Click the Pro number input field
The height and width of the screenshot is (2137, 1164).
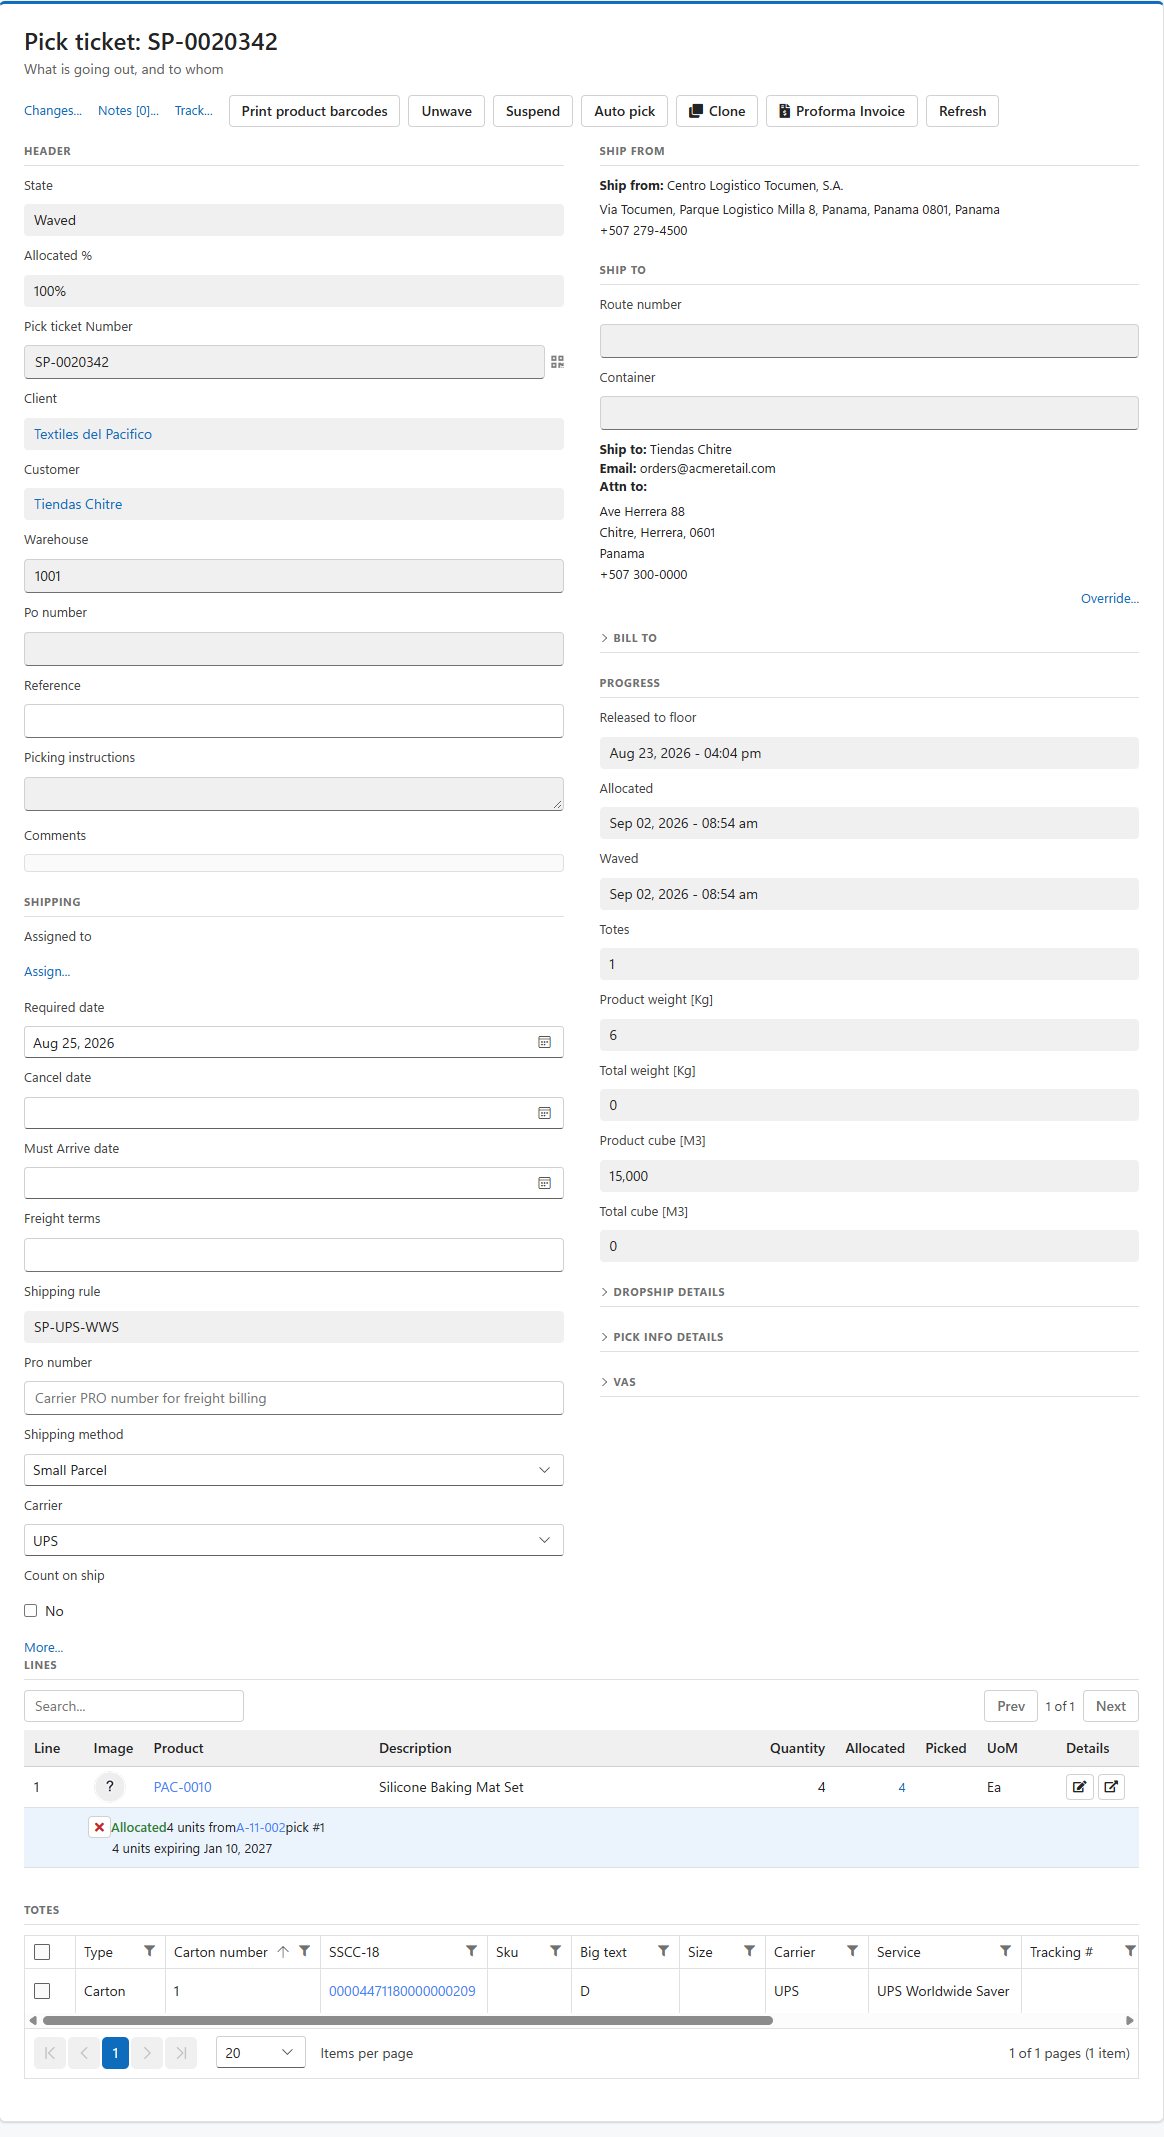[x=294, y=1398]
